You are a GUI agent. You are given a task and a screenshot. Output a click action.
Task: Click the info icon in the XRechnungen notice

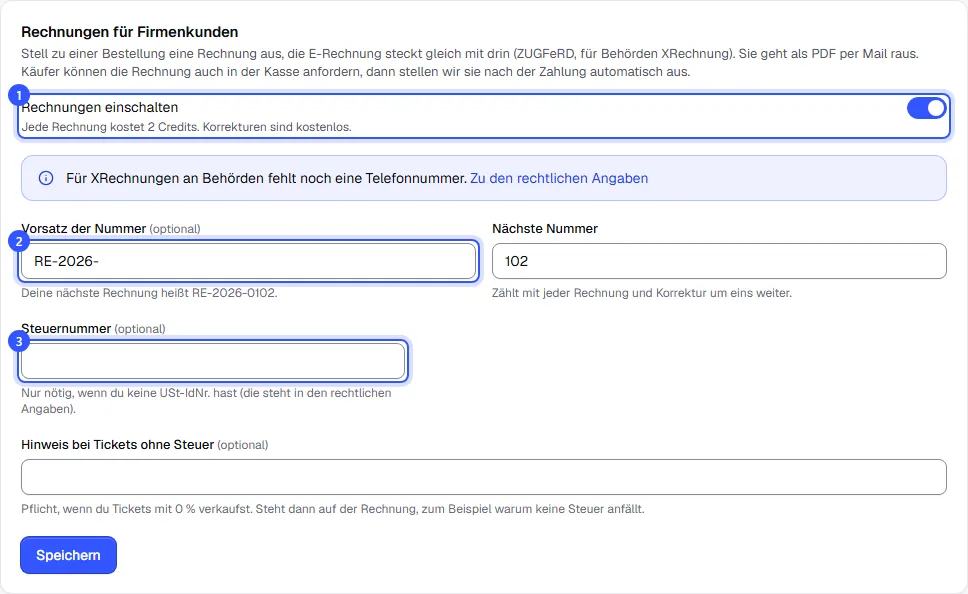[x=46, y=178]
